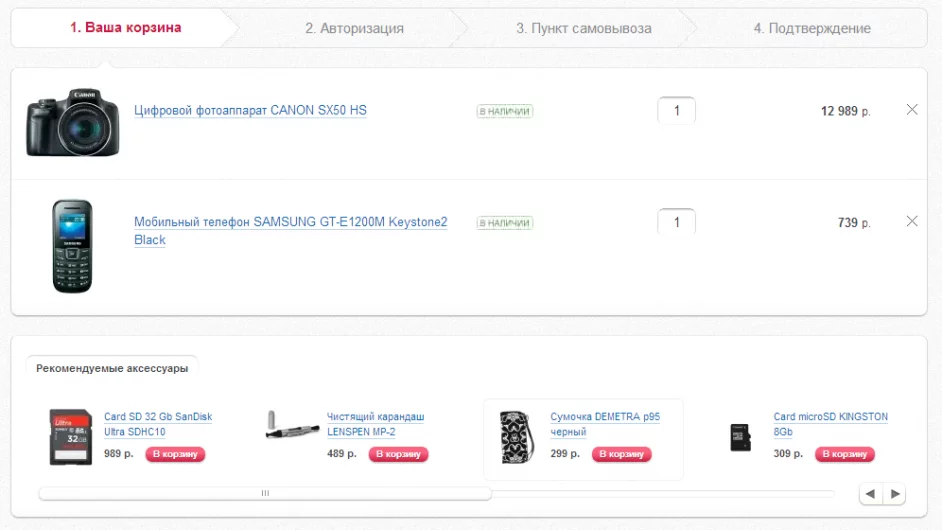Add LENSPEN MP-2 pencil to cart
This screenshot has height=530, width=942.
click(x=398, y=454)
